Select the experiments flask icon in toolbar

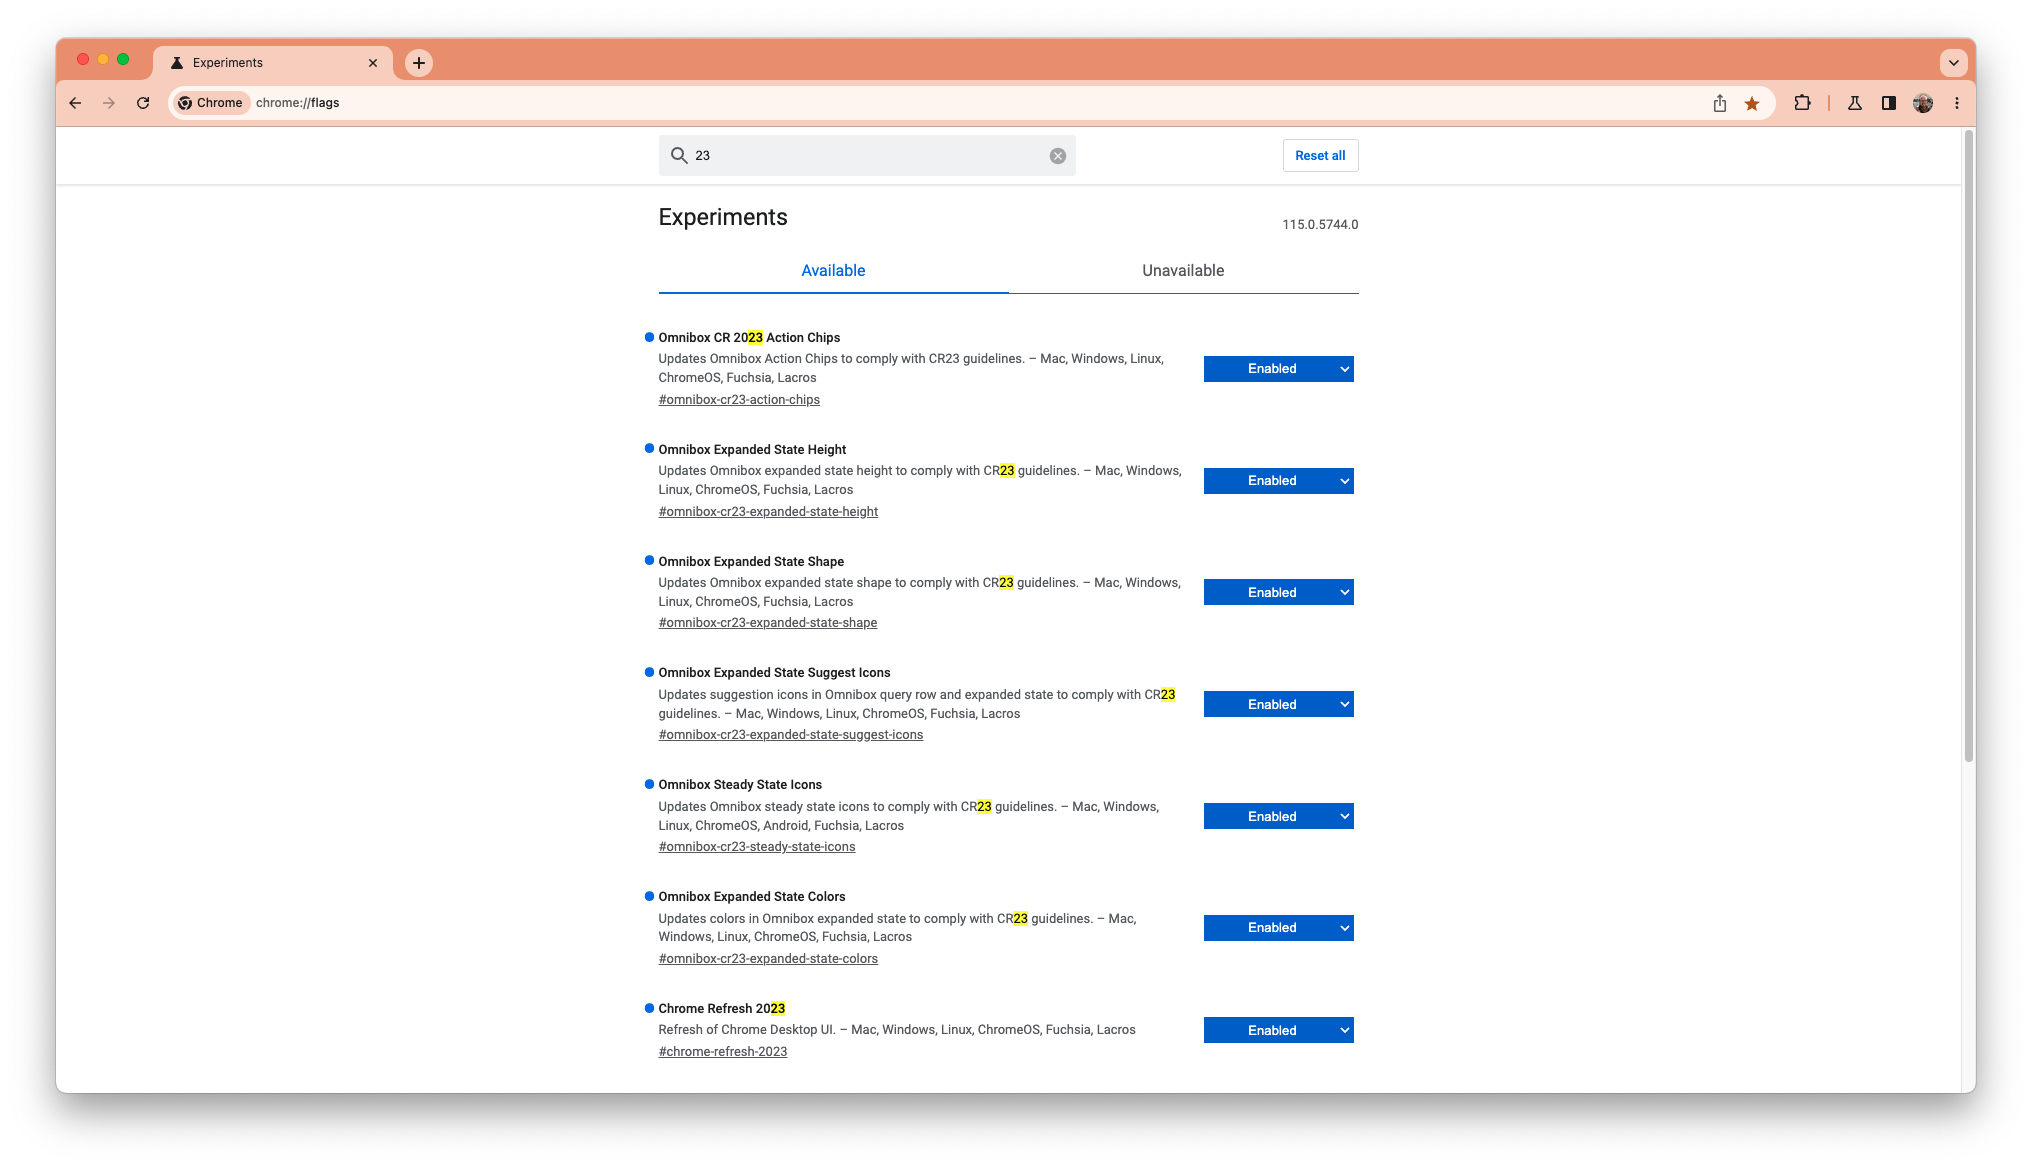[x=1855, y=103]
